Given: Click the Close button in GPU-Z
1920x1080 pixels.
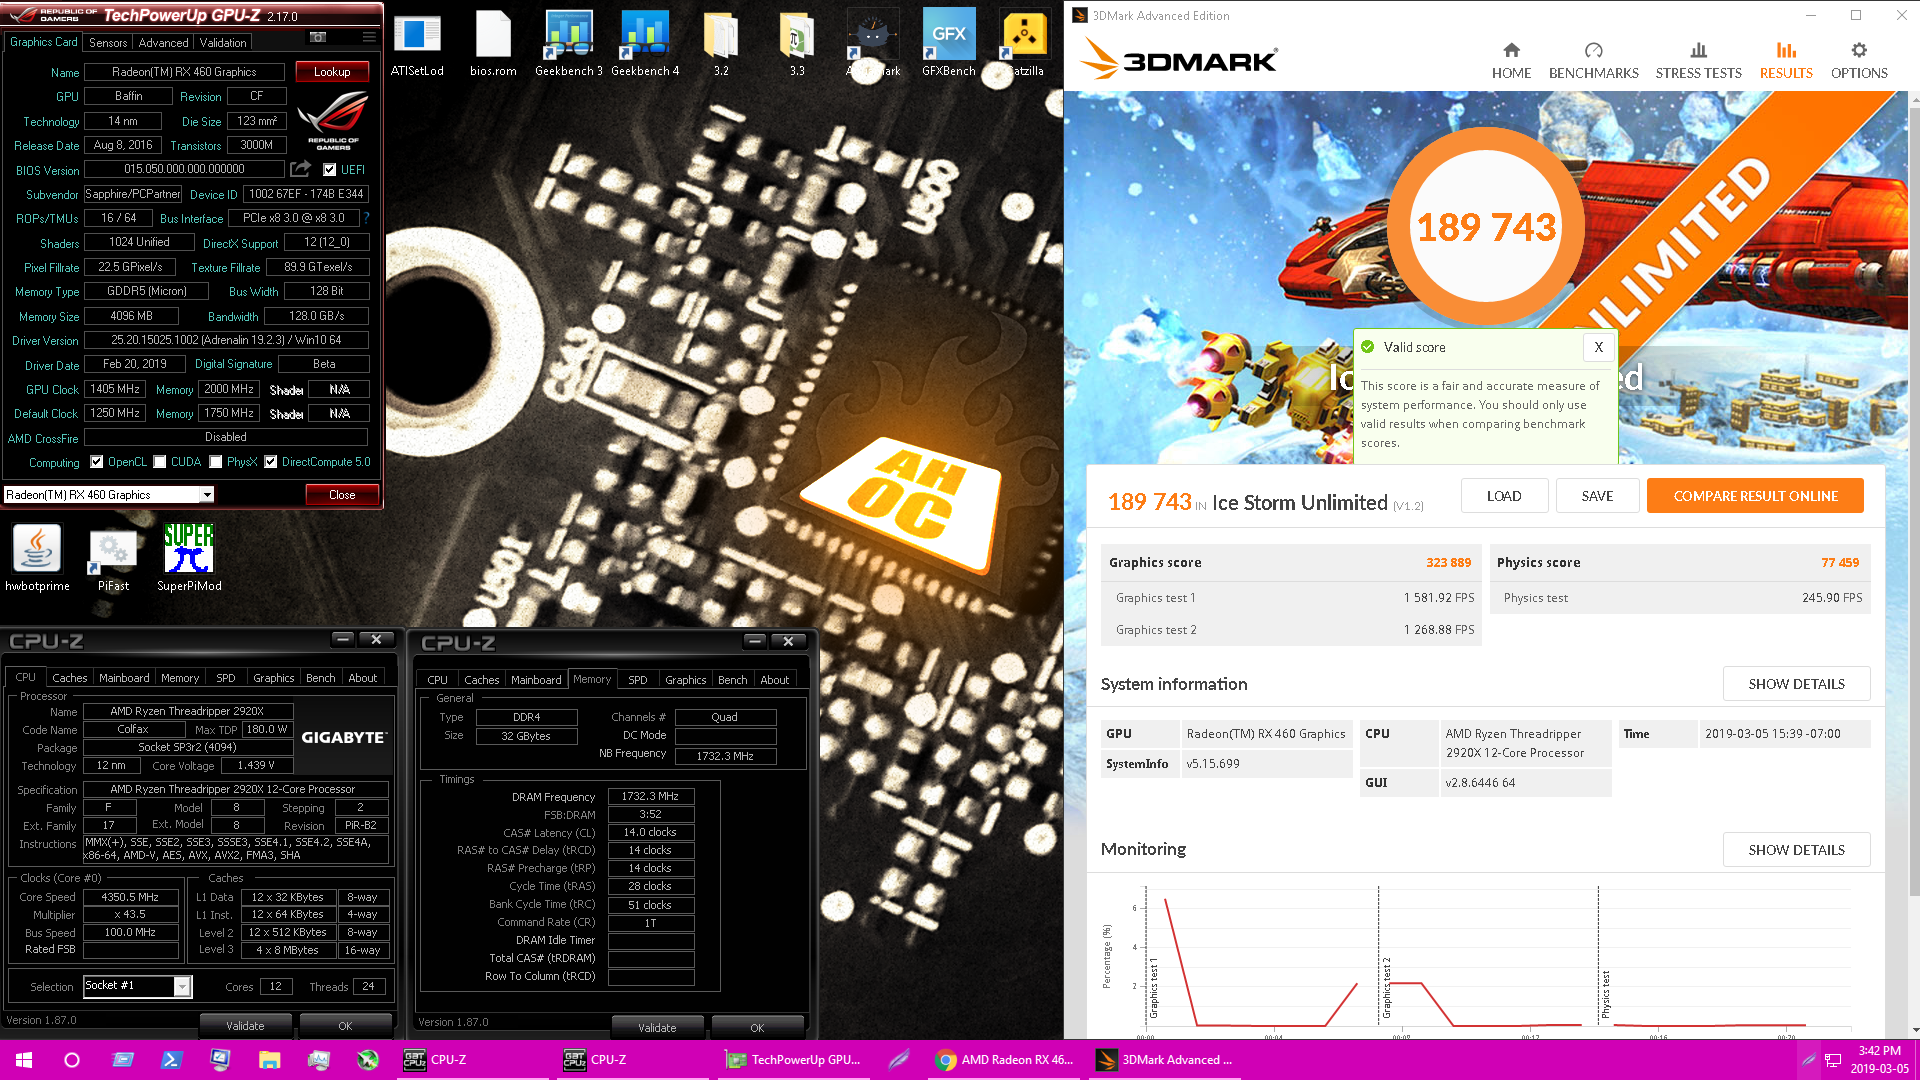Looking at the screenshot, I should coord(342,495).
